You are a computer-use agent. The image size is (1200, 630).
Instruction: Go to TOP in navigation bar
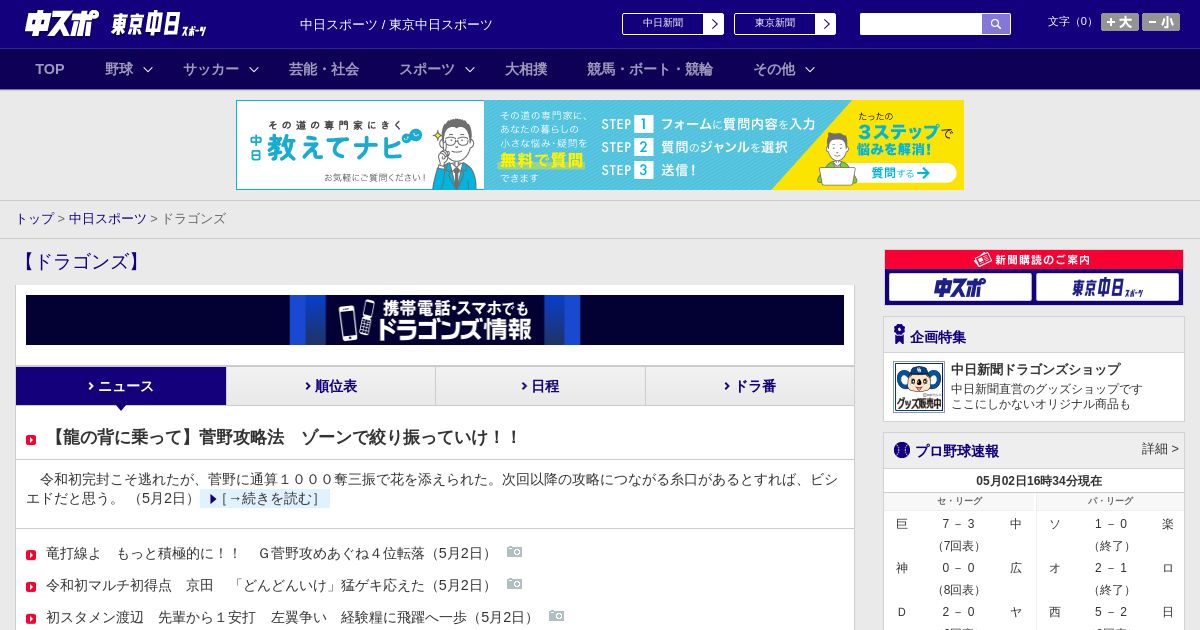pos(50,69)
